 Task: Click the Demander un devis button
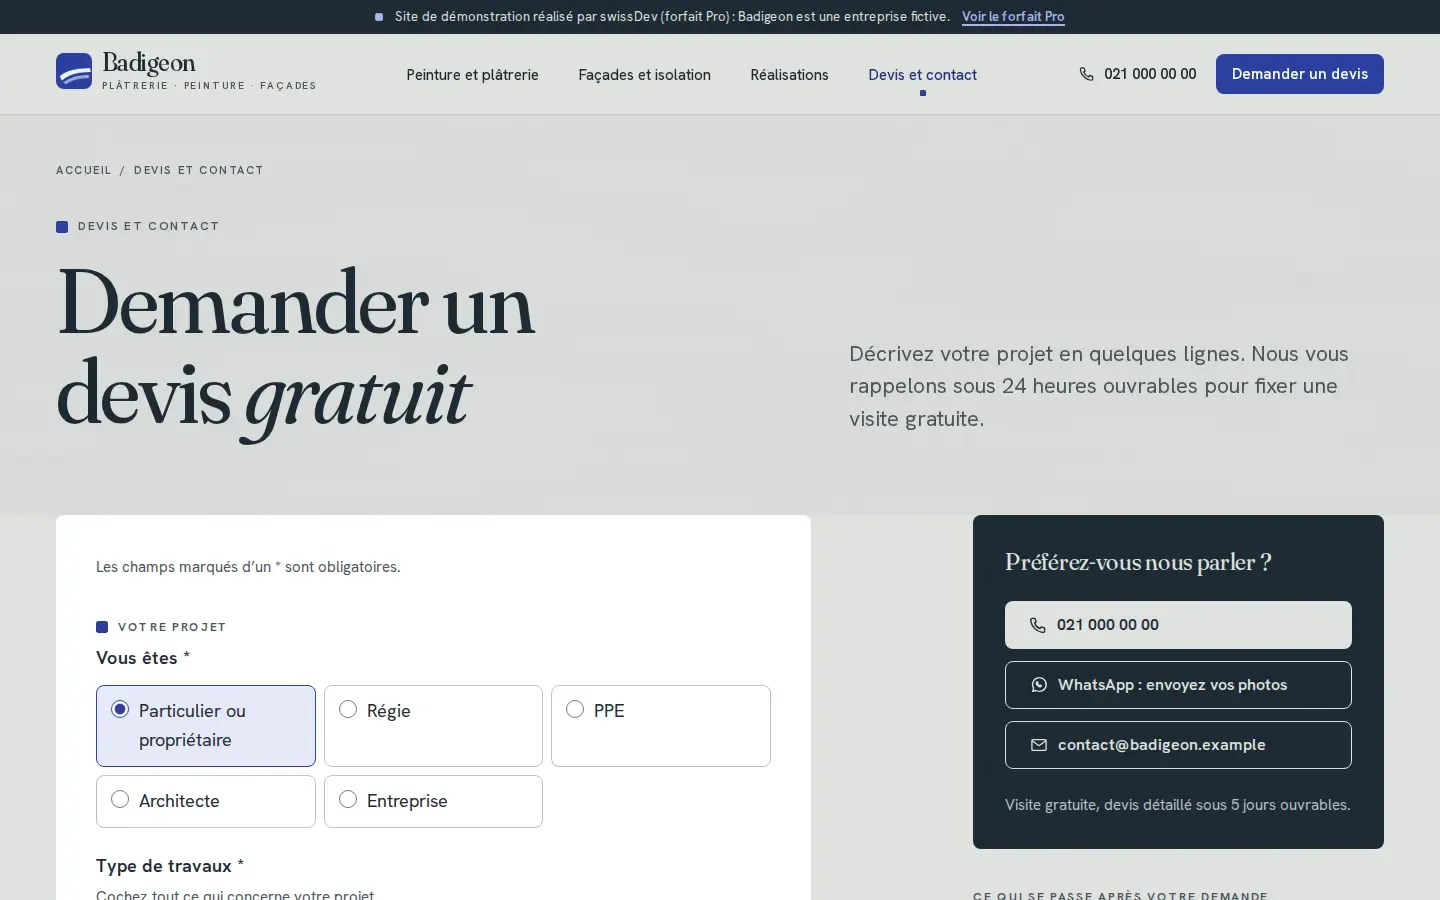[1299, 74]
